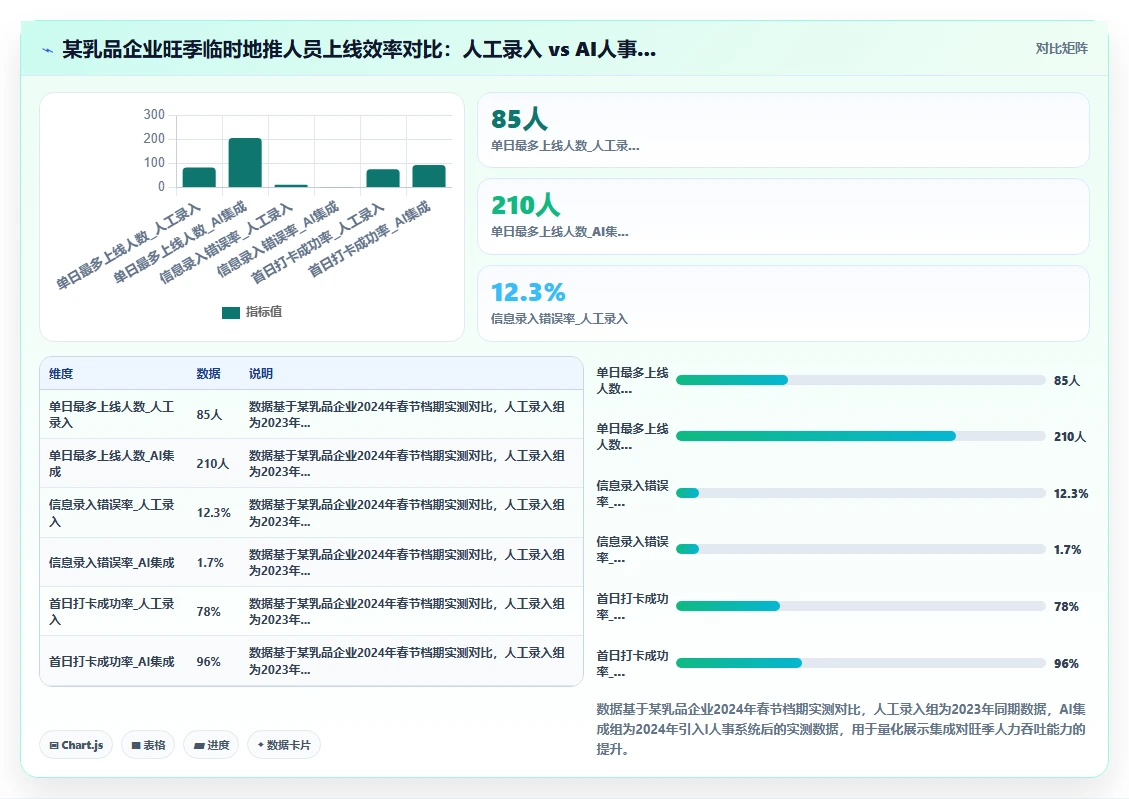Click the chart bar for 单日最多上线人数_人工录入
Screen dimensions: 1129x799
(199, 177)
